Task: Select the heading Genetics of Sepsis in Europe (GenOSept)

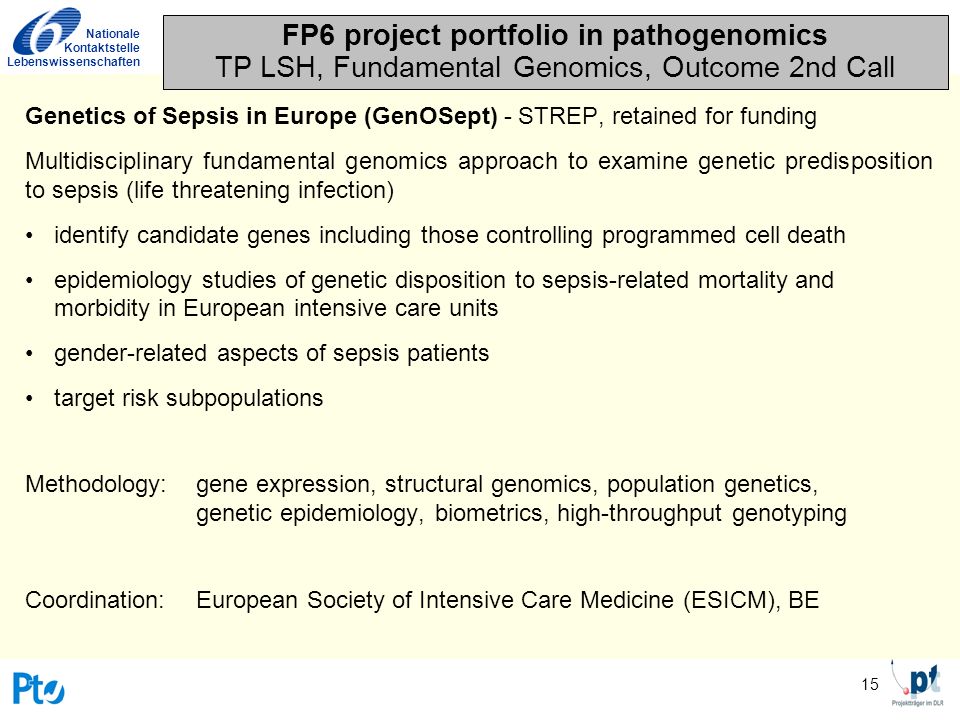Action: coord(261,116)
